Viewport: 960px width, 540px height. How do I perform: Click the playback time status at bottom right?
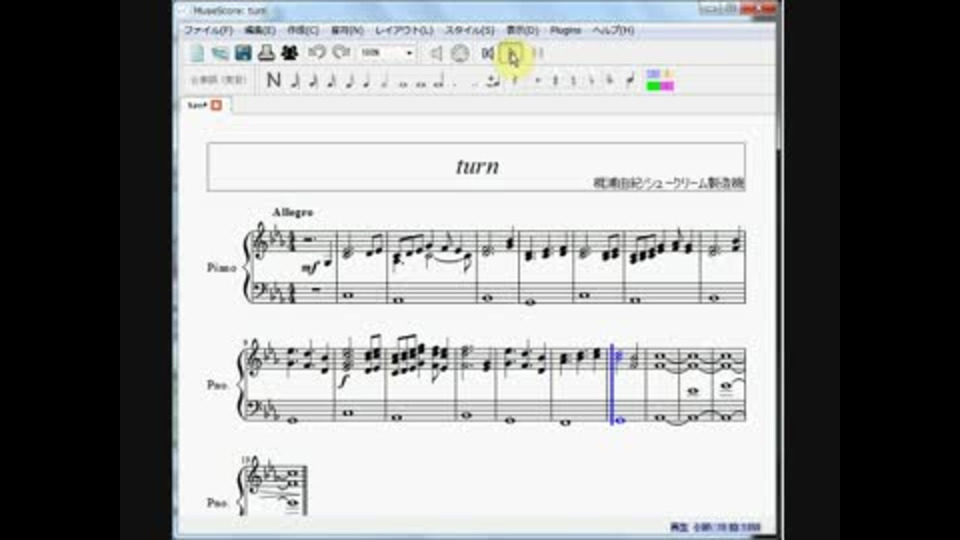(x=715, y=527)
